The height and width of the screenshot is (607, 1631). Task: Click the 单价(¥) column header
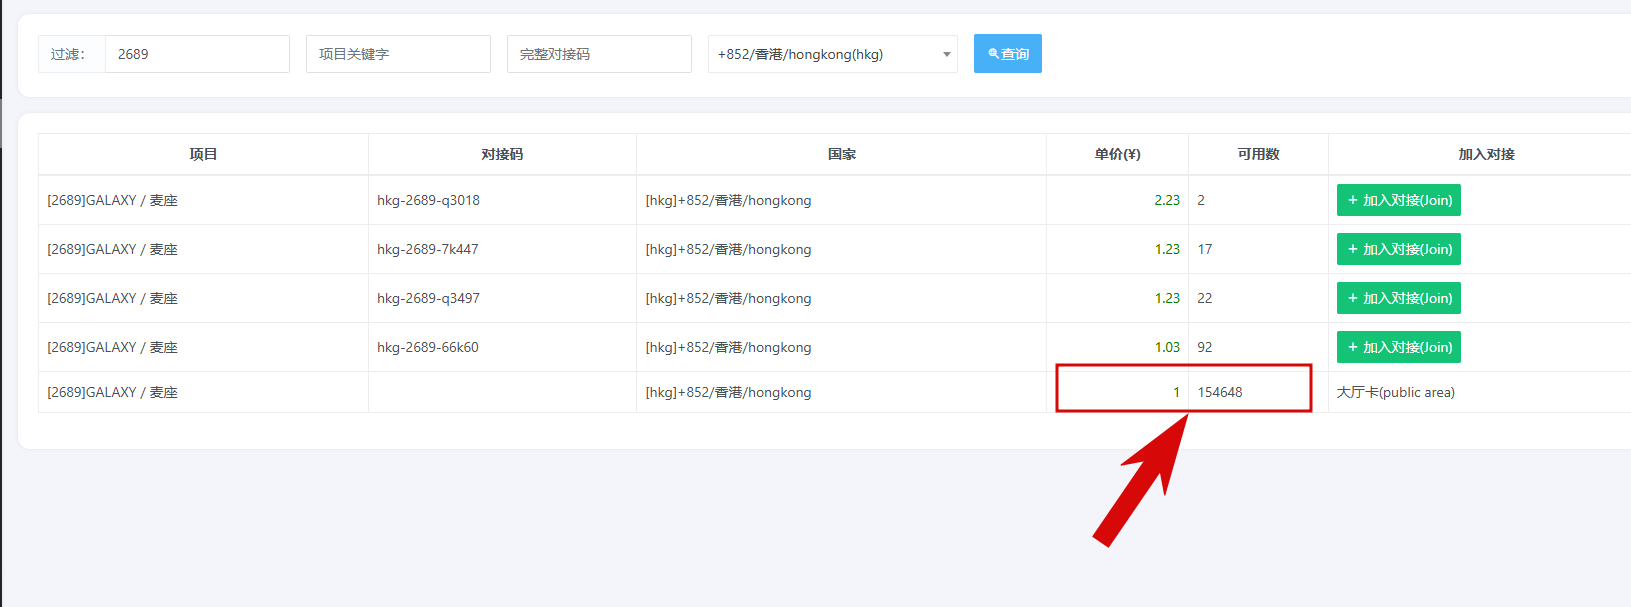tap(1117, 154)
